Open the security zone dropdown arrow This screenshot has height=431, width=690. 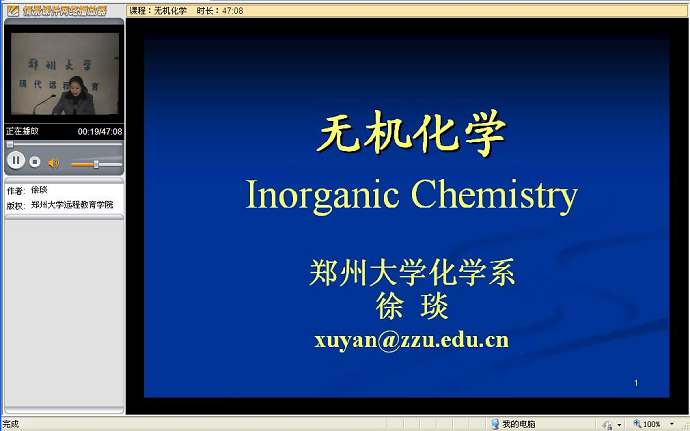(x=620, y=425)
